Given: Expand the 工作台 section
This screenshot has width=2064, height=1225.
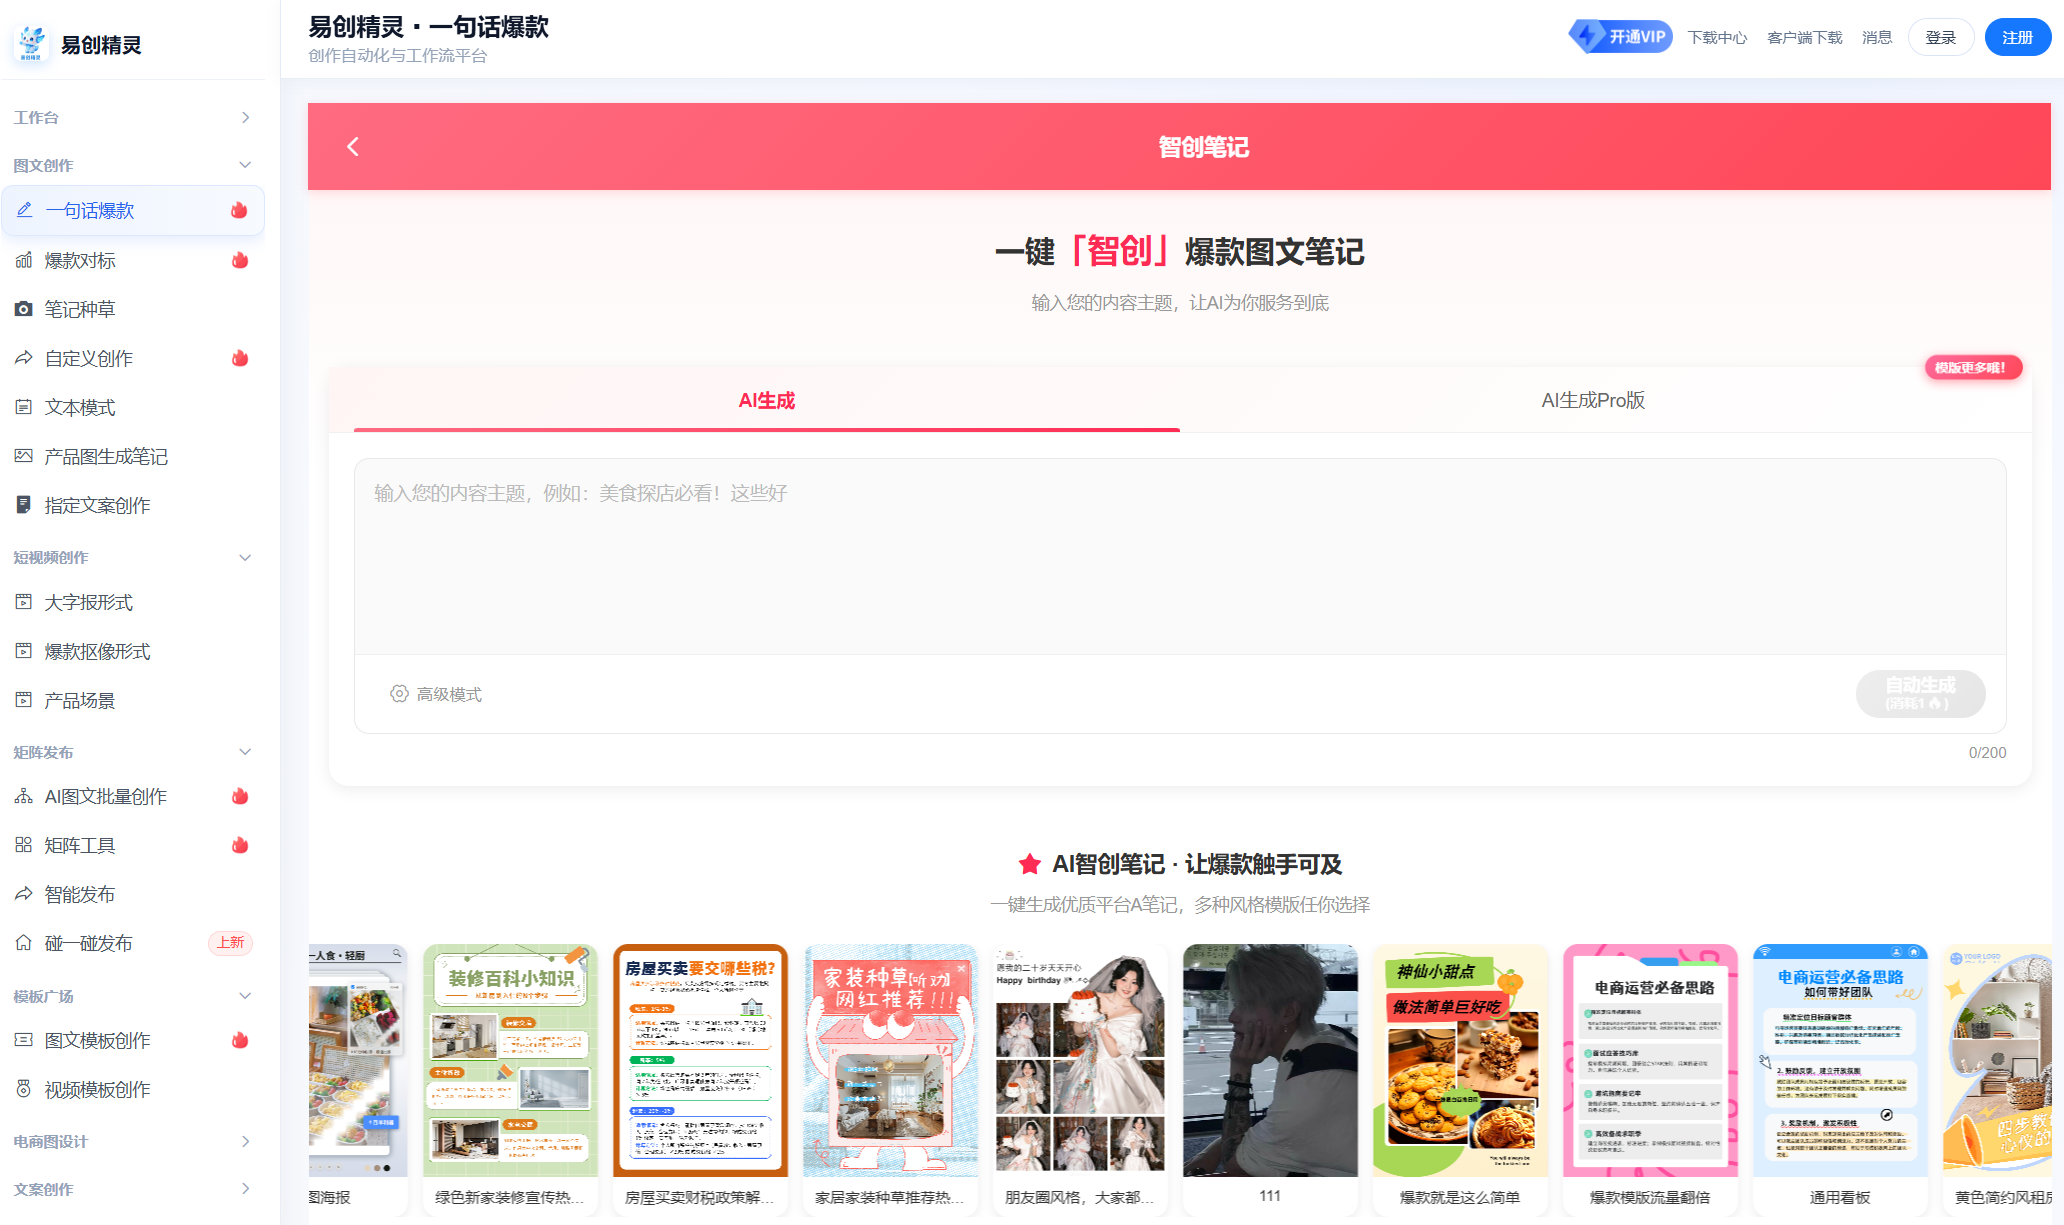Looking at the screenshot, I should (x=133, y=117).
